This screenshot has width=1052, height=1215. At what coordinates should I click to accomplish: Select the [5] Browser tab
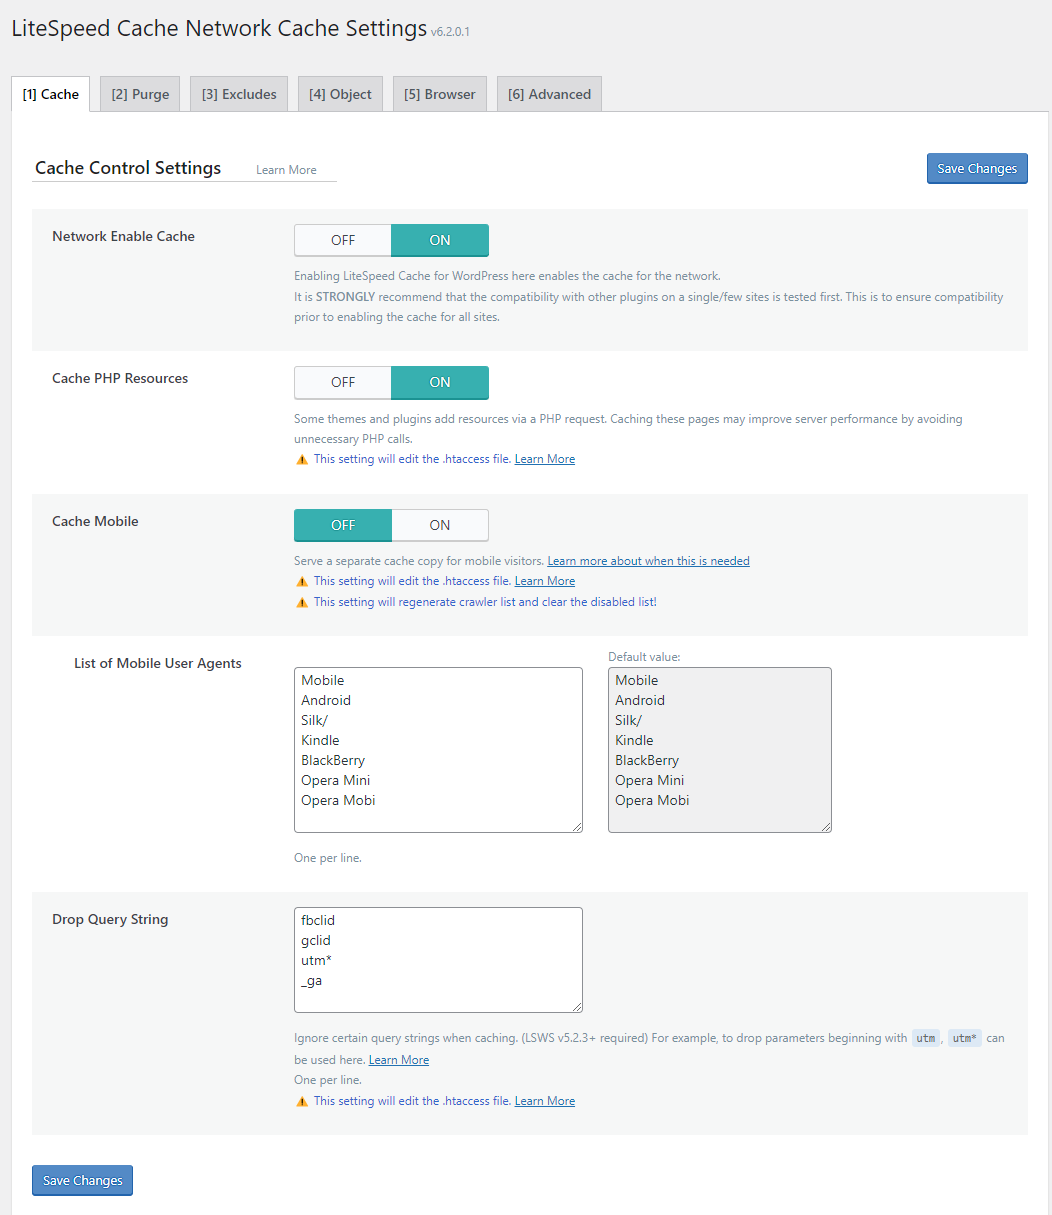pos(440,94)
